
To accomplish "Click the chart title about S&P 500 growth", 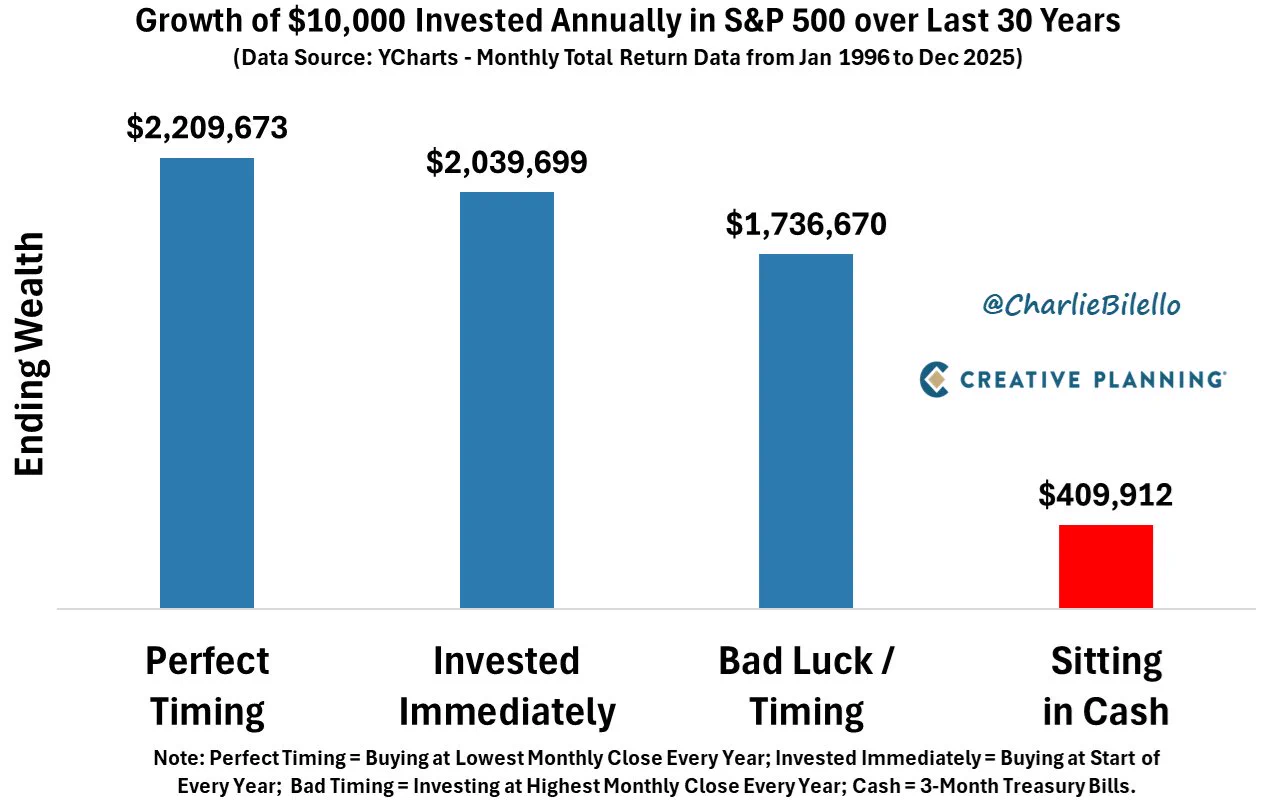I will click(629, 21).
